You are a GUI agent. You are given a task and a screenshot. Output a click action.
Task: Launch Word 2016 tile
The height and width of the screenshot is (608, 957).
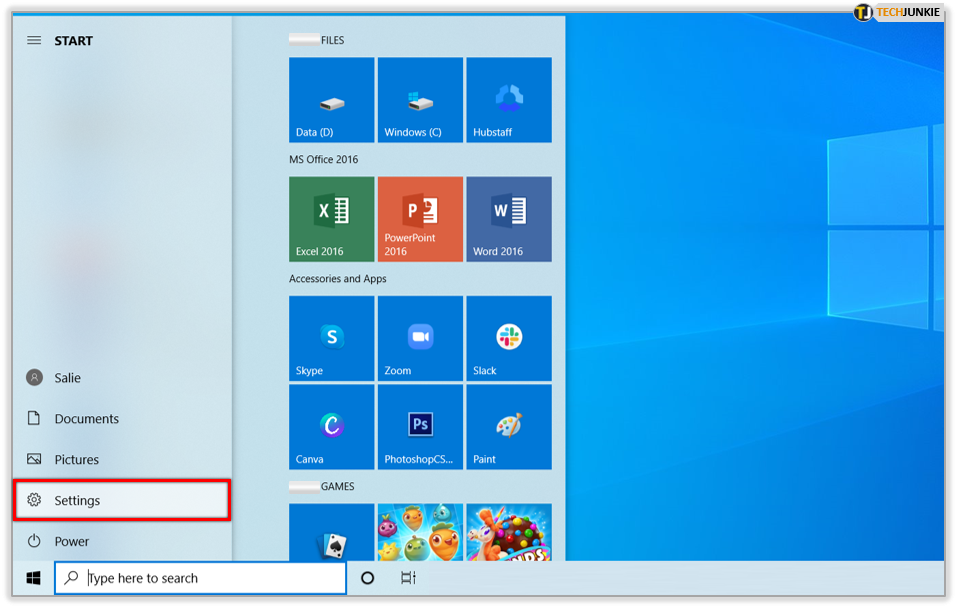click(x=509, y=219)
